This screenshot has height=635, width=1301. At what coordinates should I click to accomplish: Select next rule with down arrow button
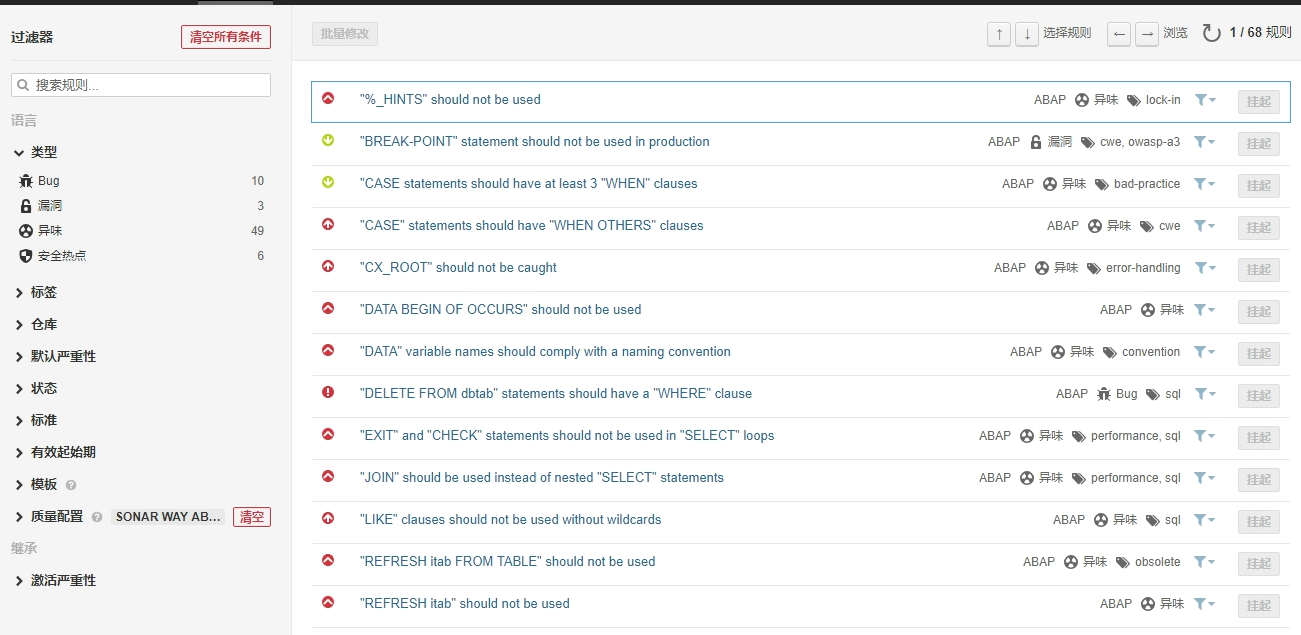pyautogui.click(x=1026, y=33)
